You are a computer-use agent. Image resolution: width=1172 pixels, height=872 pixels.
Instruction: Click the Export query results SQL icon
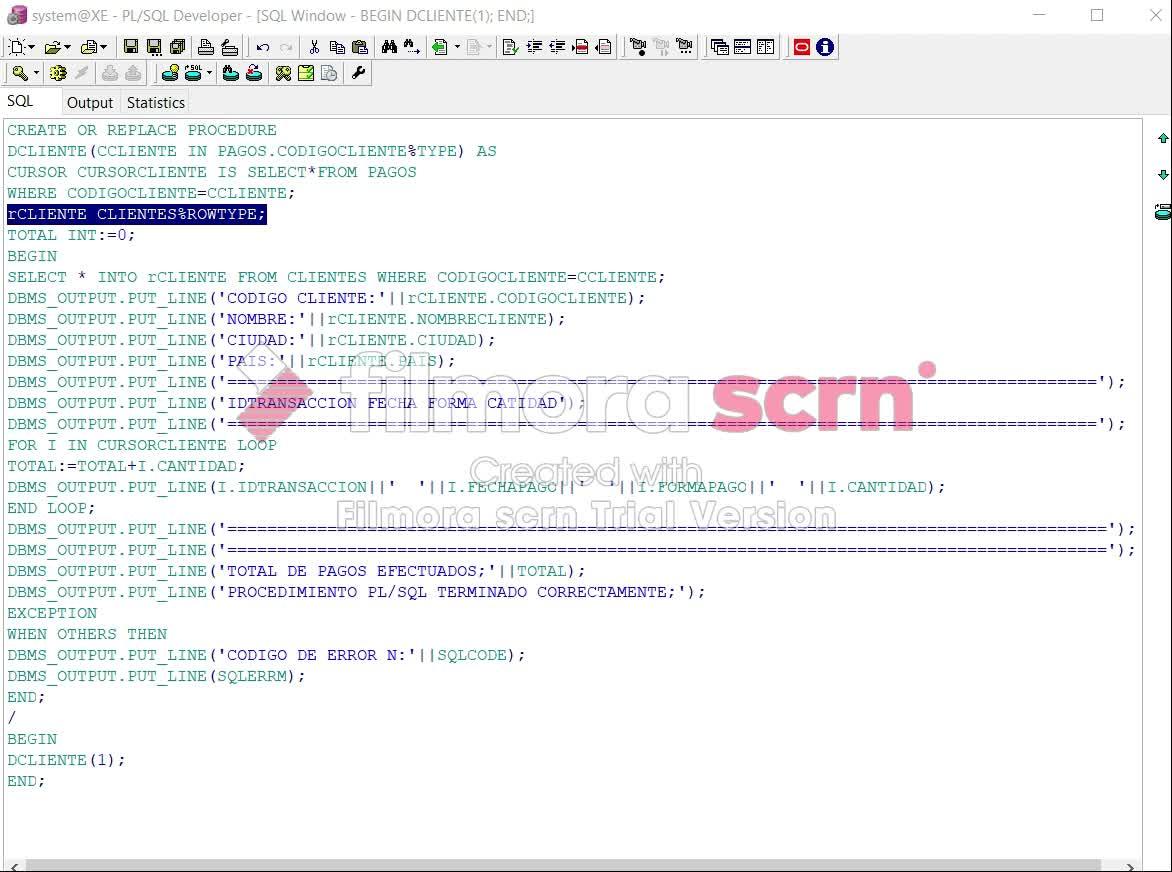point(194,73)
